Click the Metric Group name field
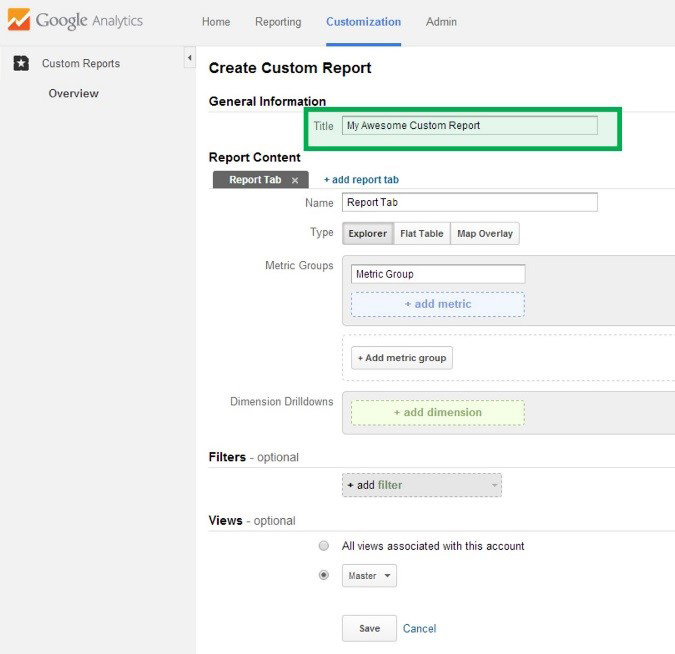 (438, 274)
